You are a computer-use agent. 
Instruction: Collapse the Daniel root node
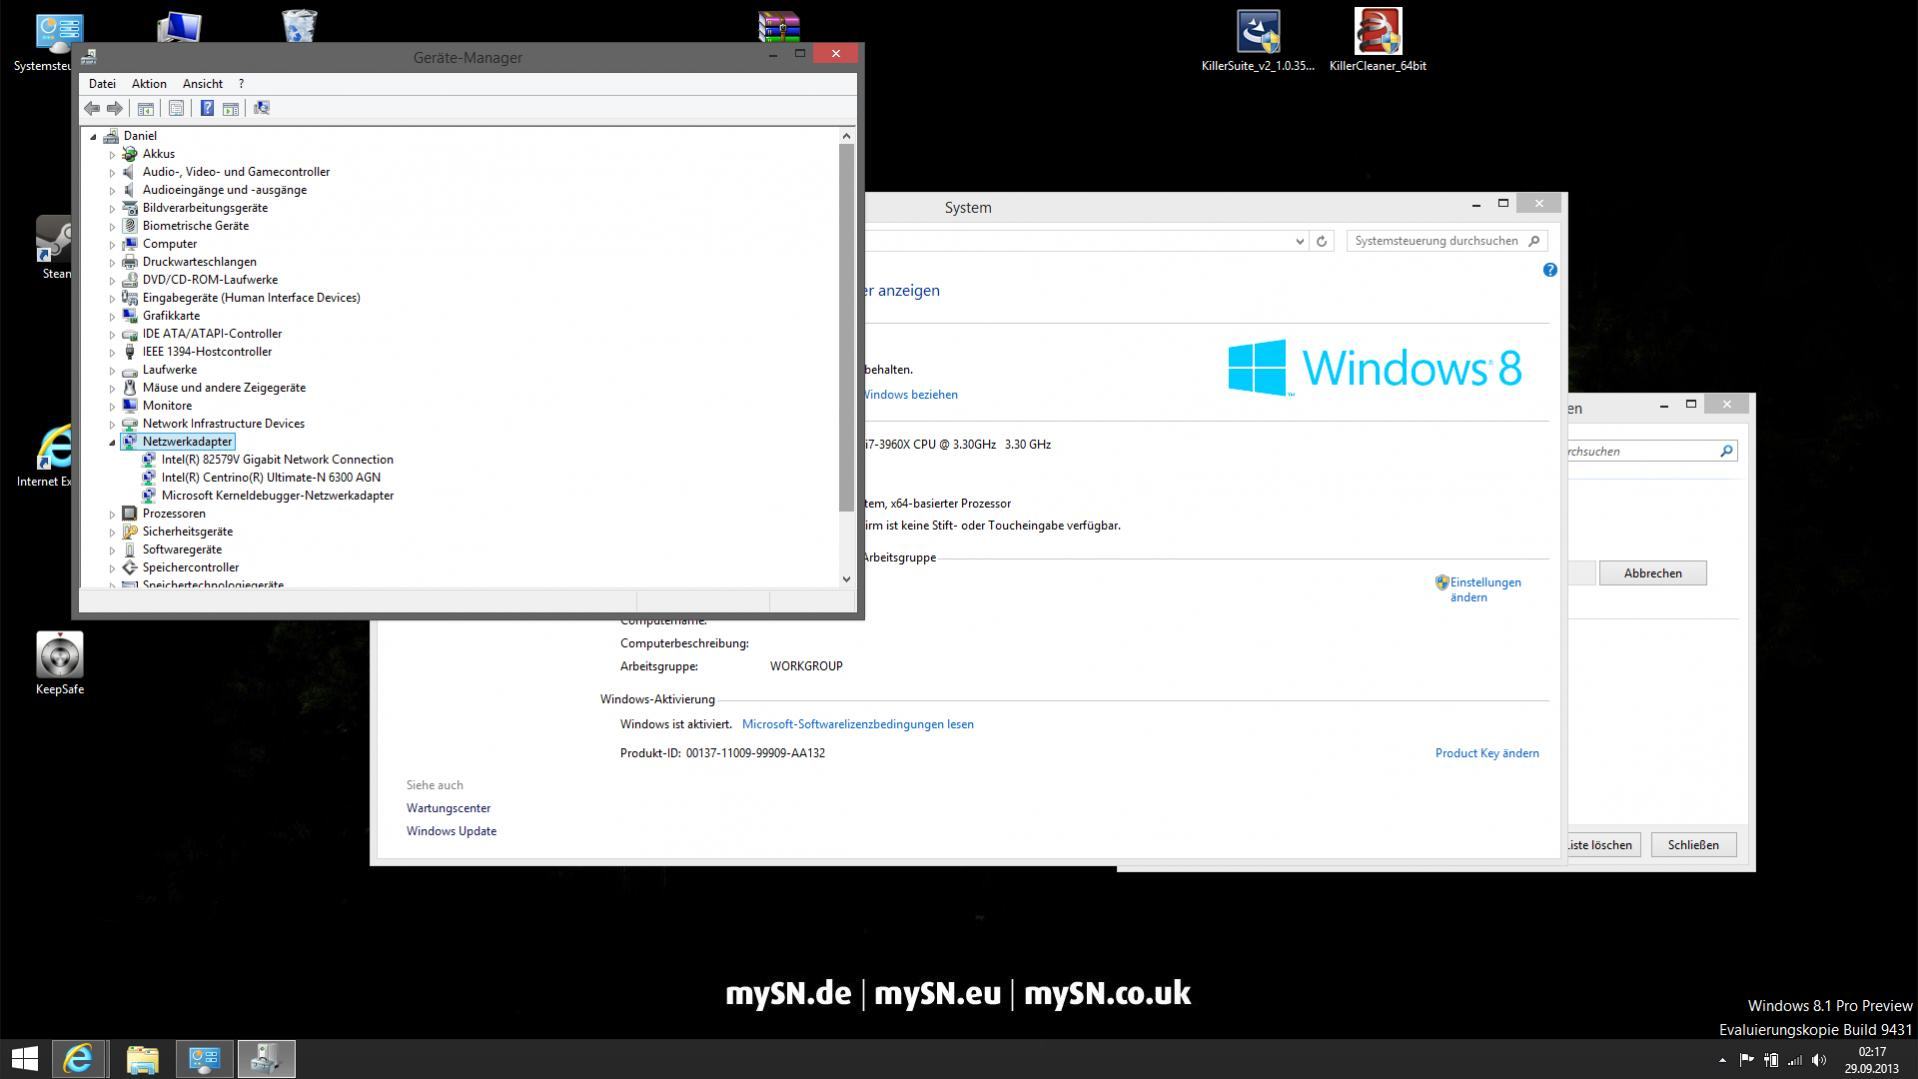[x=94, y=137]
